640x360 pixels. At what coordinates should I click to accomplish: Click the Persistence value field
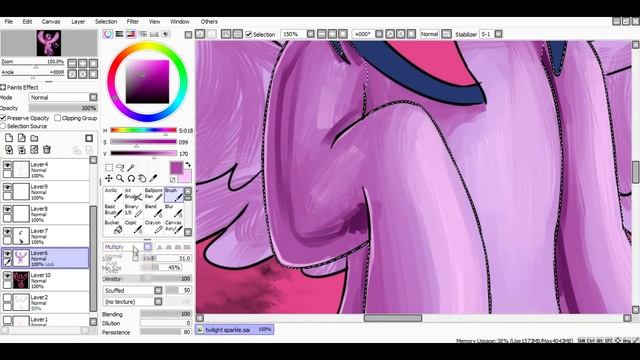(166, 332)
